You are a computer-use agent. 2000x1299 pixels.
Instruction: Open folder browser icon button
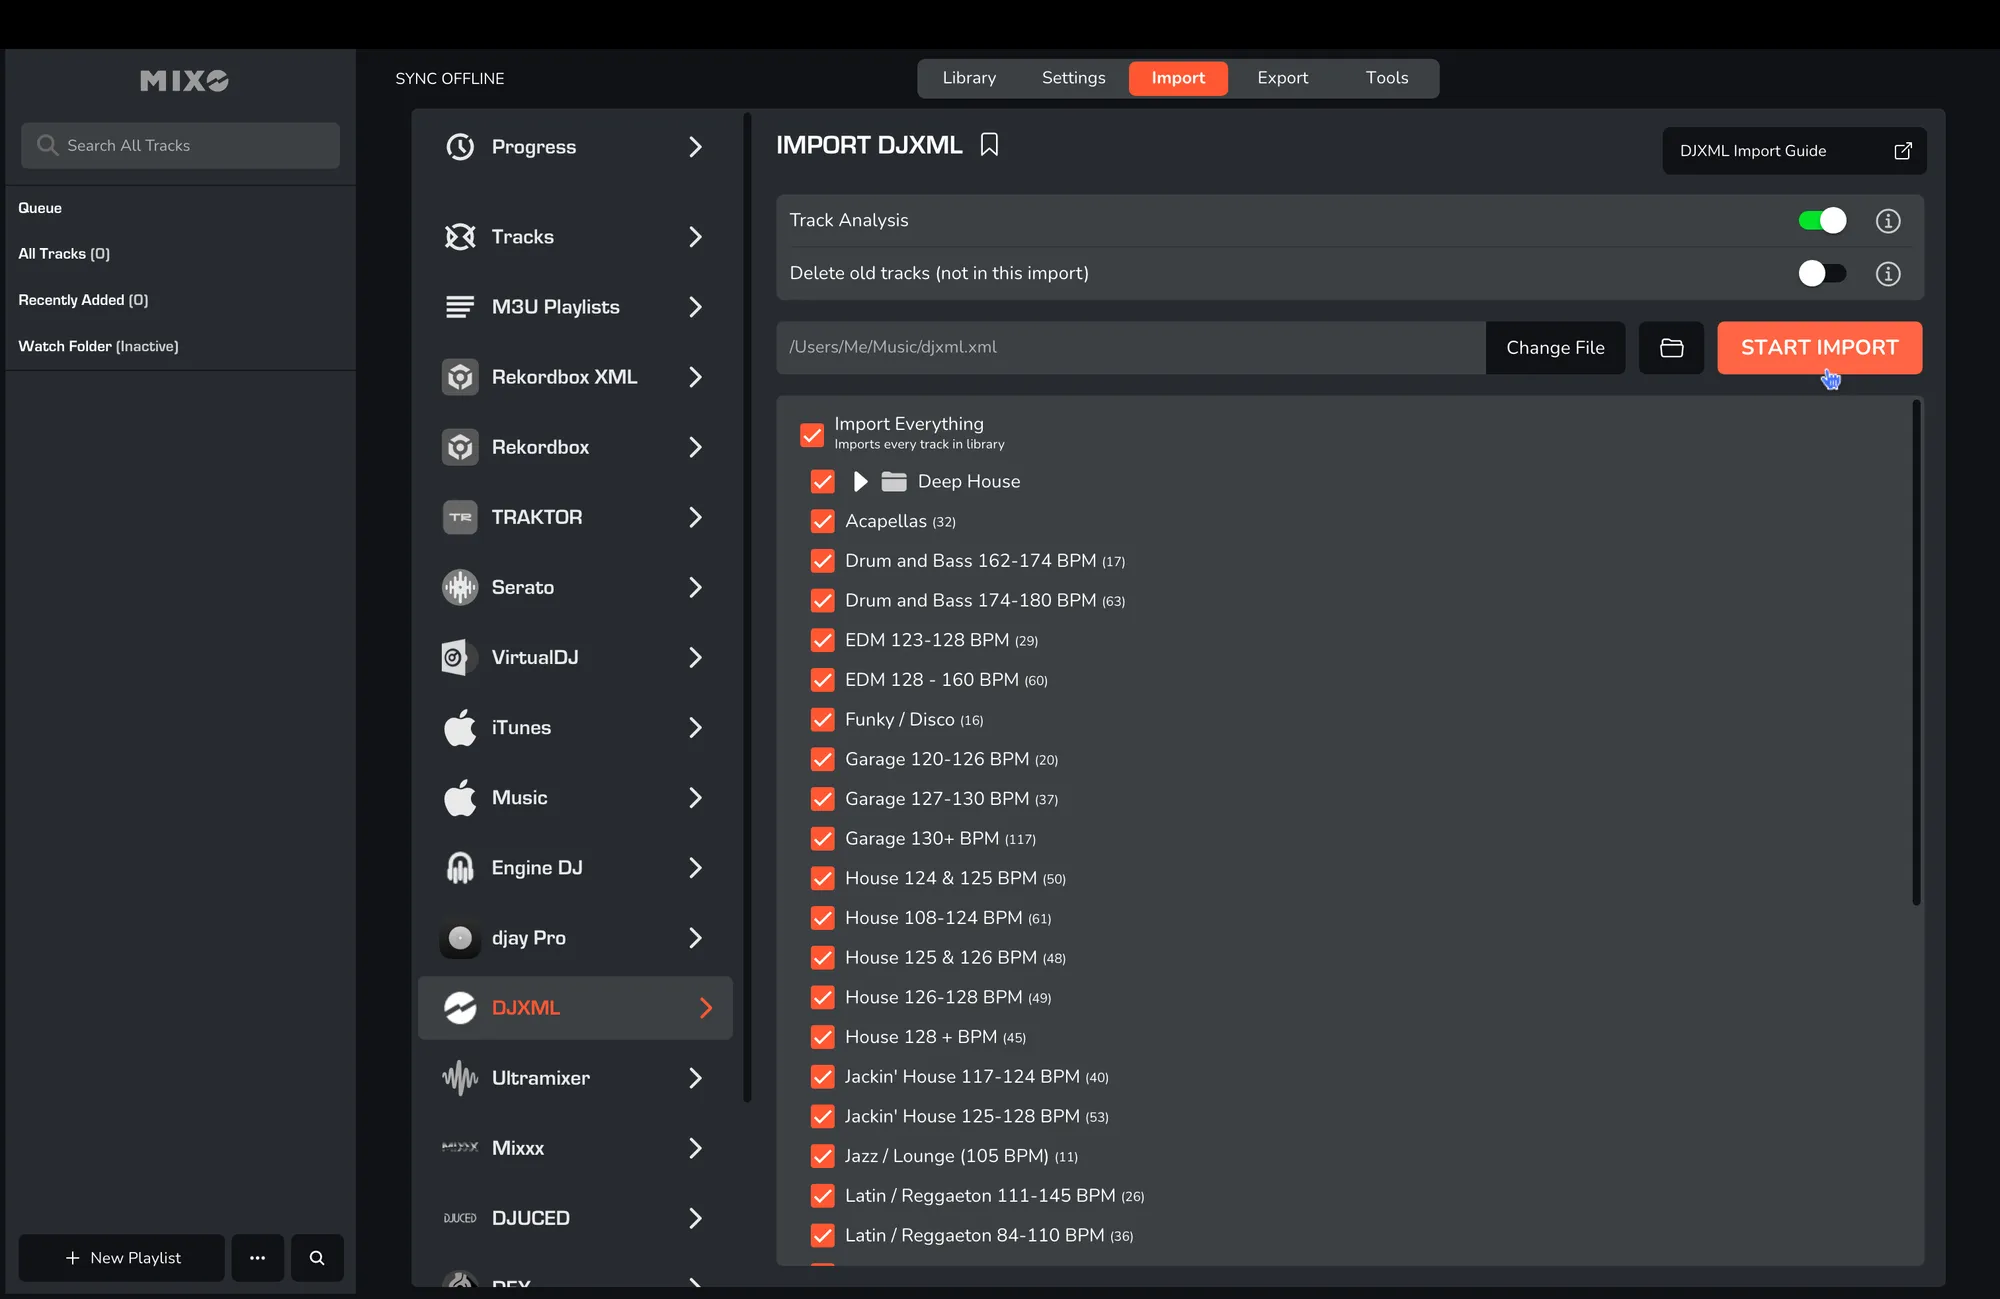pos(1671,348)
